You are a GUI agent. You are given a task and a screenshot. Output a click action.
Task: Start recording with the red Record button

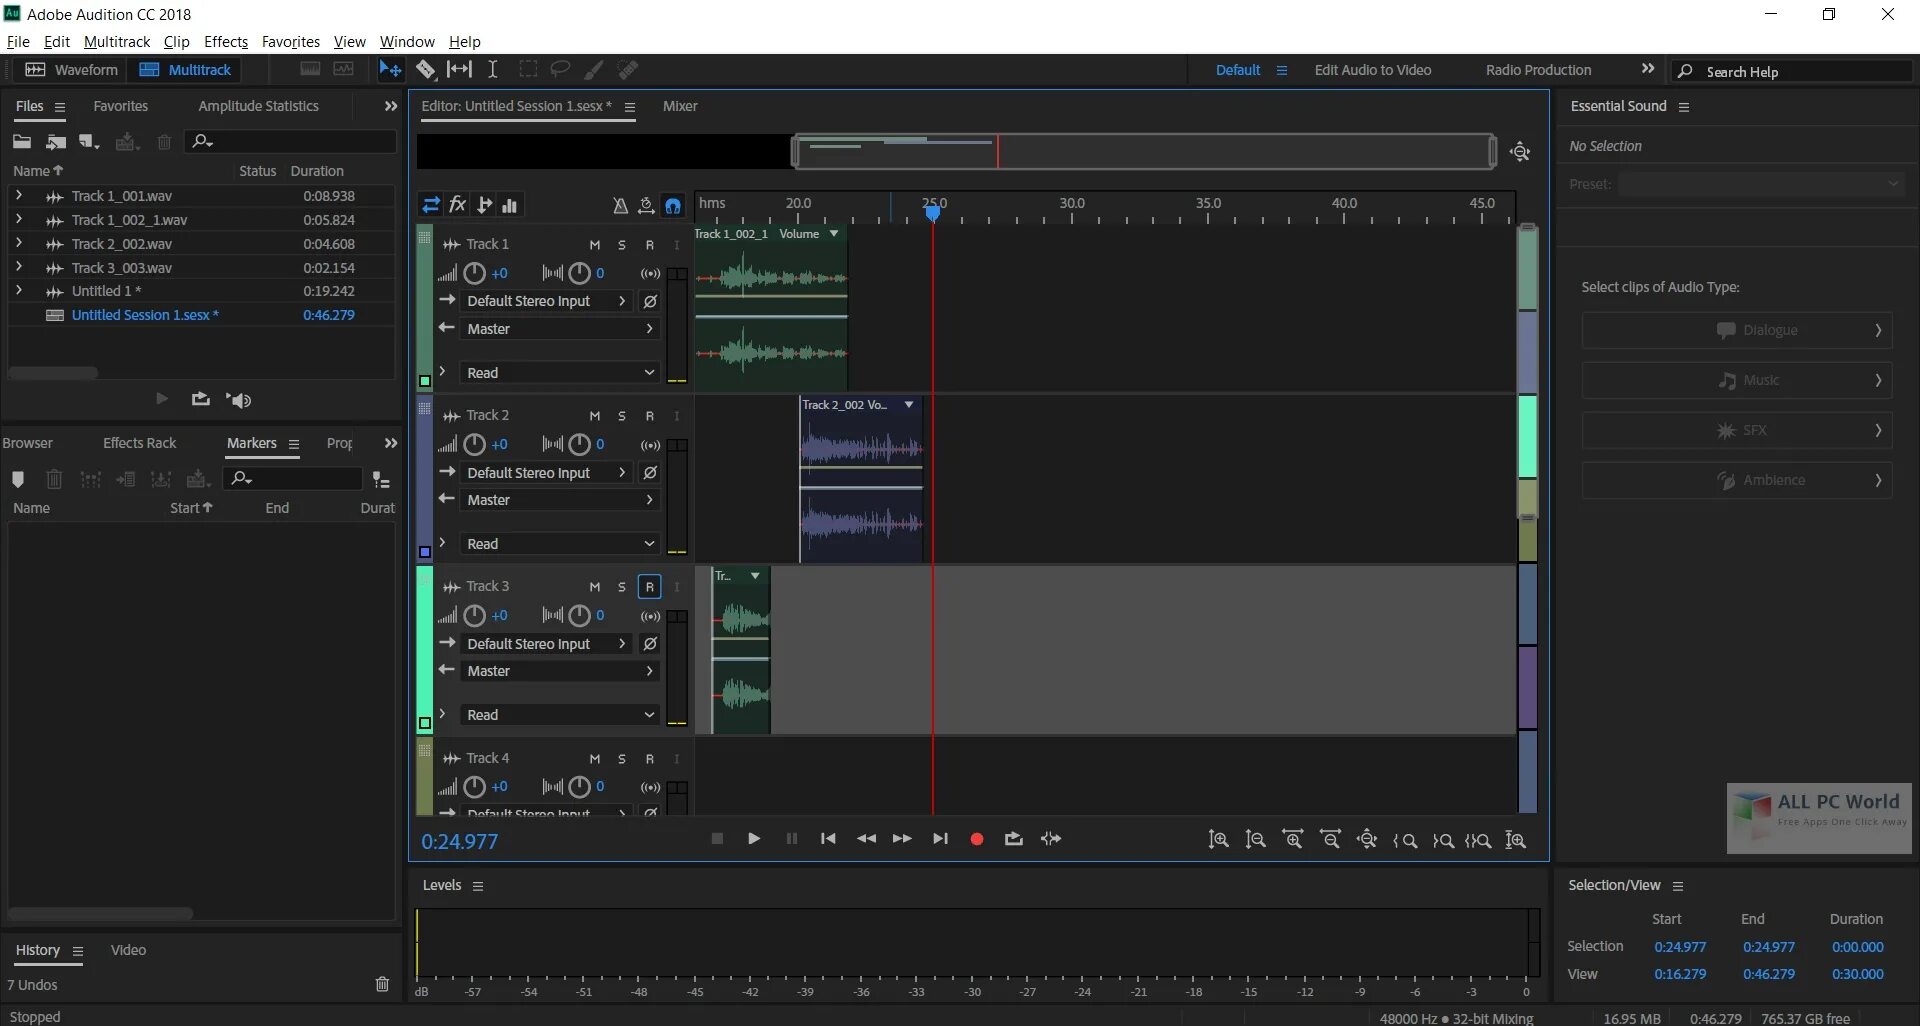(977, 839)
